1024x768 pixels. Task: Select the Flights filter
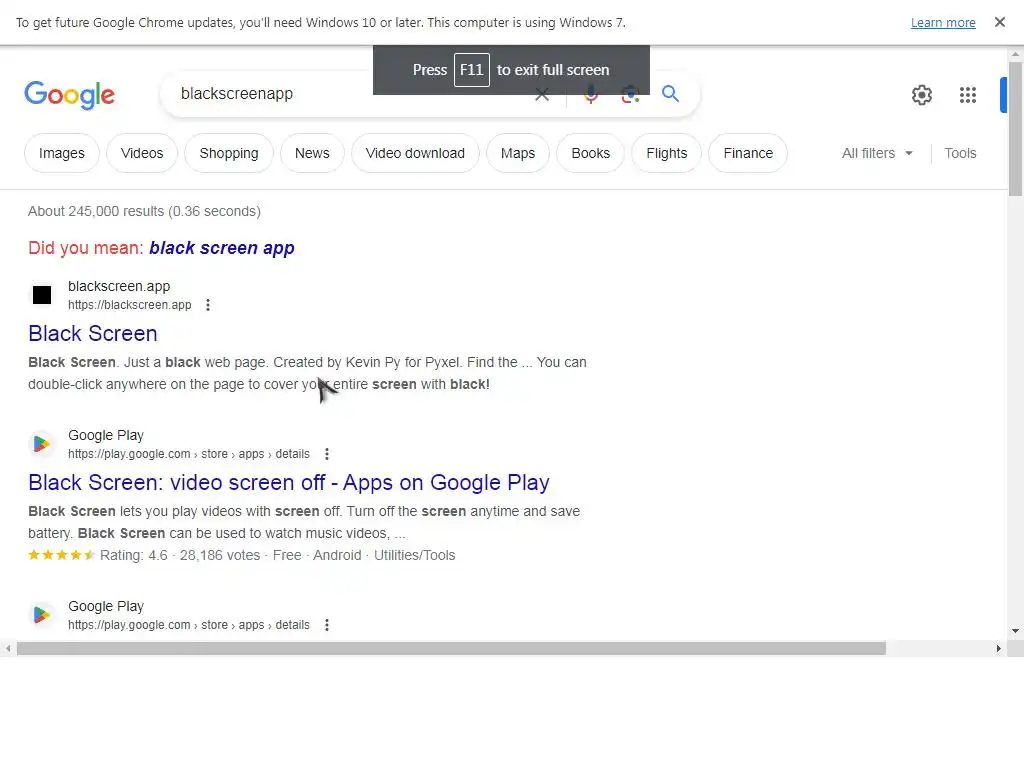[667, 153]
